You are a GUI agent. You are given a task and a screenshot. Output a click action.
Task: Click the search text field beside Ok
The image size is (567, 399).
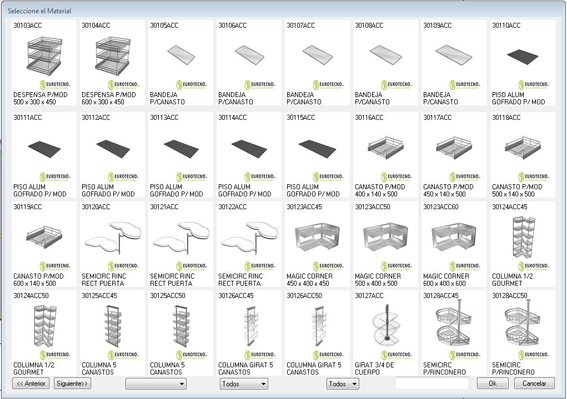coord(432,383)
